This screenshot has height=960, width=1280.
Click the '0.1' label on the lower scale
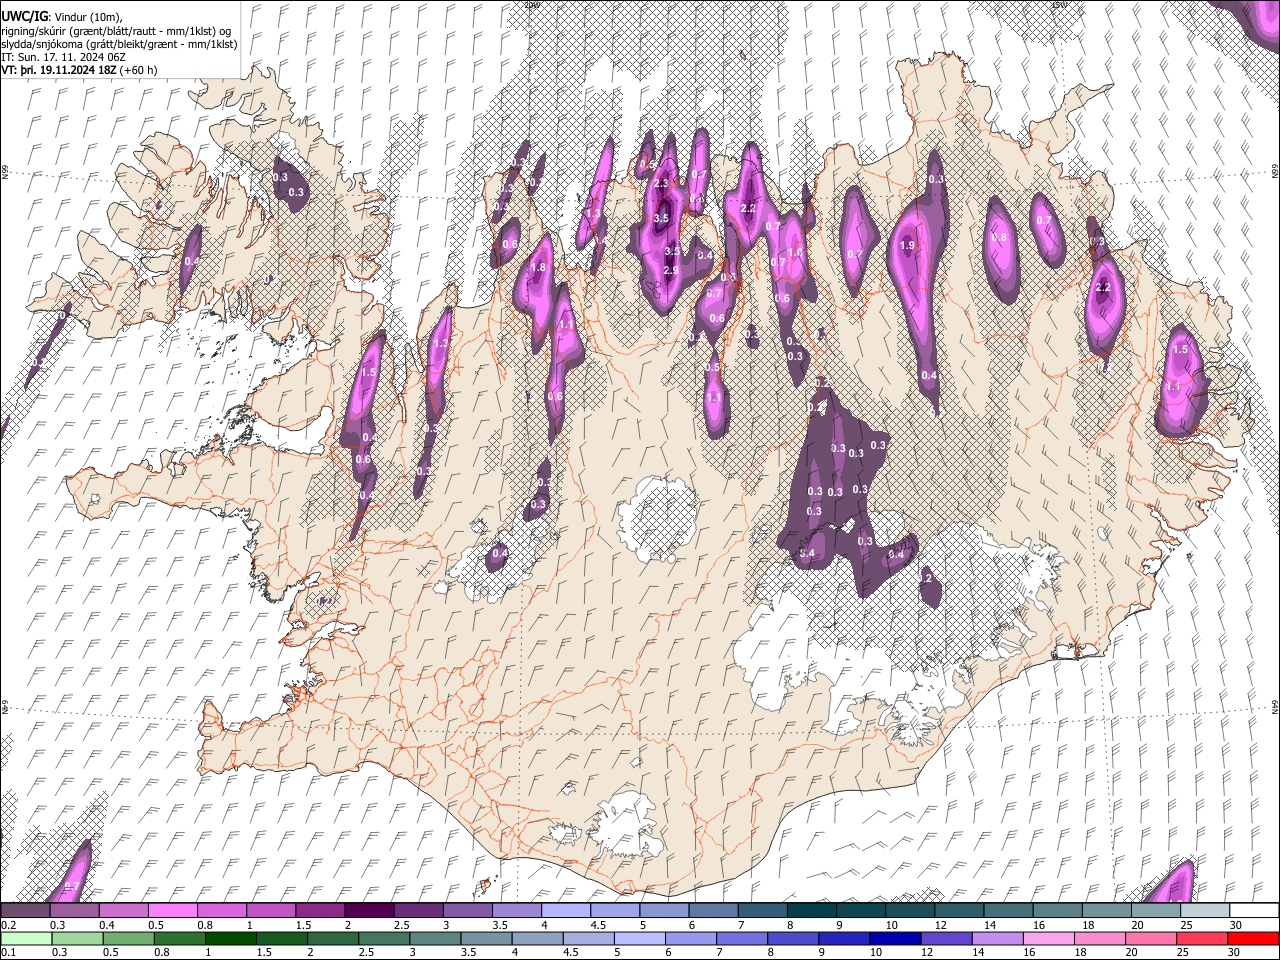[x=8, y=952]
